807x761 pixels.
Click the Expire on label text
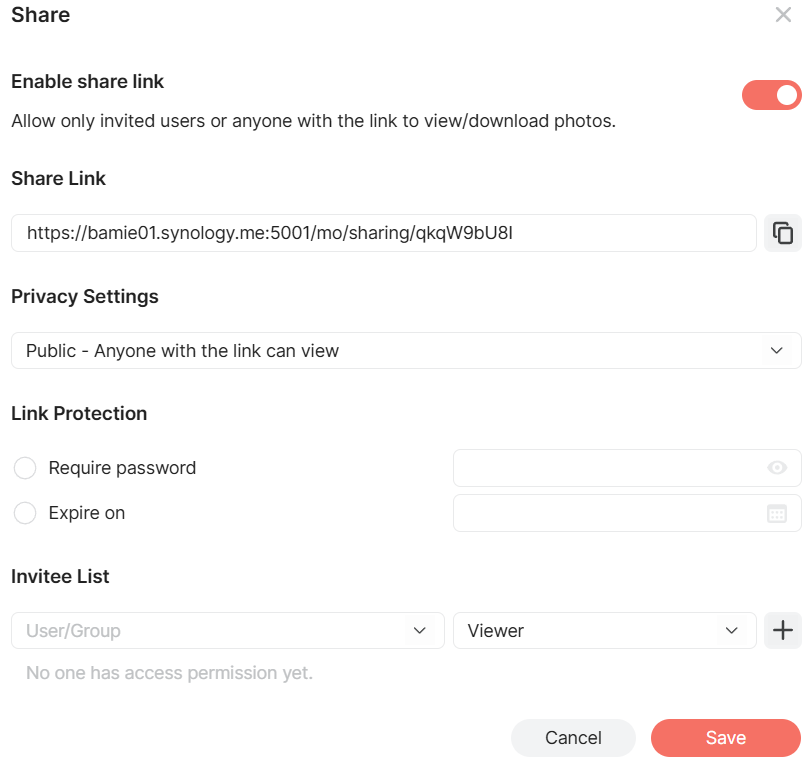click(87, 513)
